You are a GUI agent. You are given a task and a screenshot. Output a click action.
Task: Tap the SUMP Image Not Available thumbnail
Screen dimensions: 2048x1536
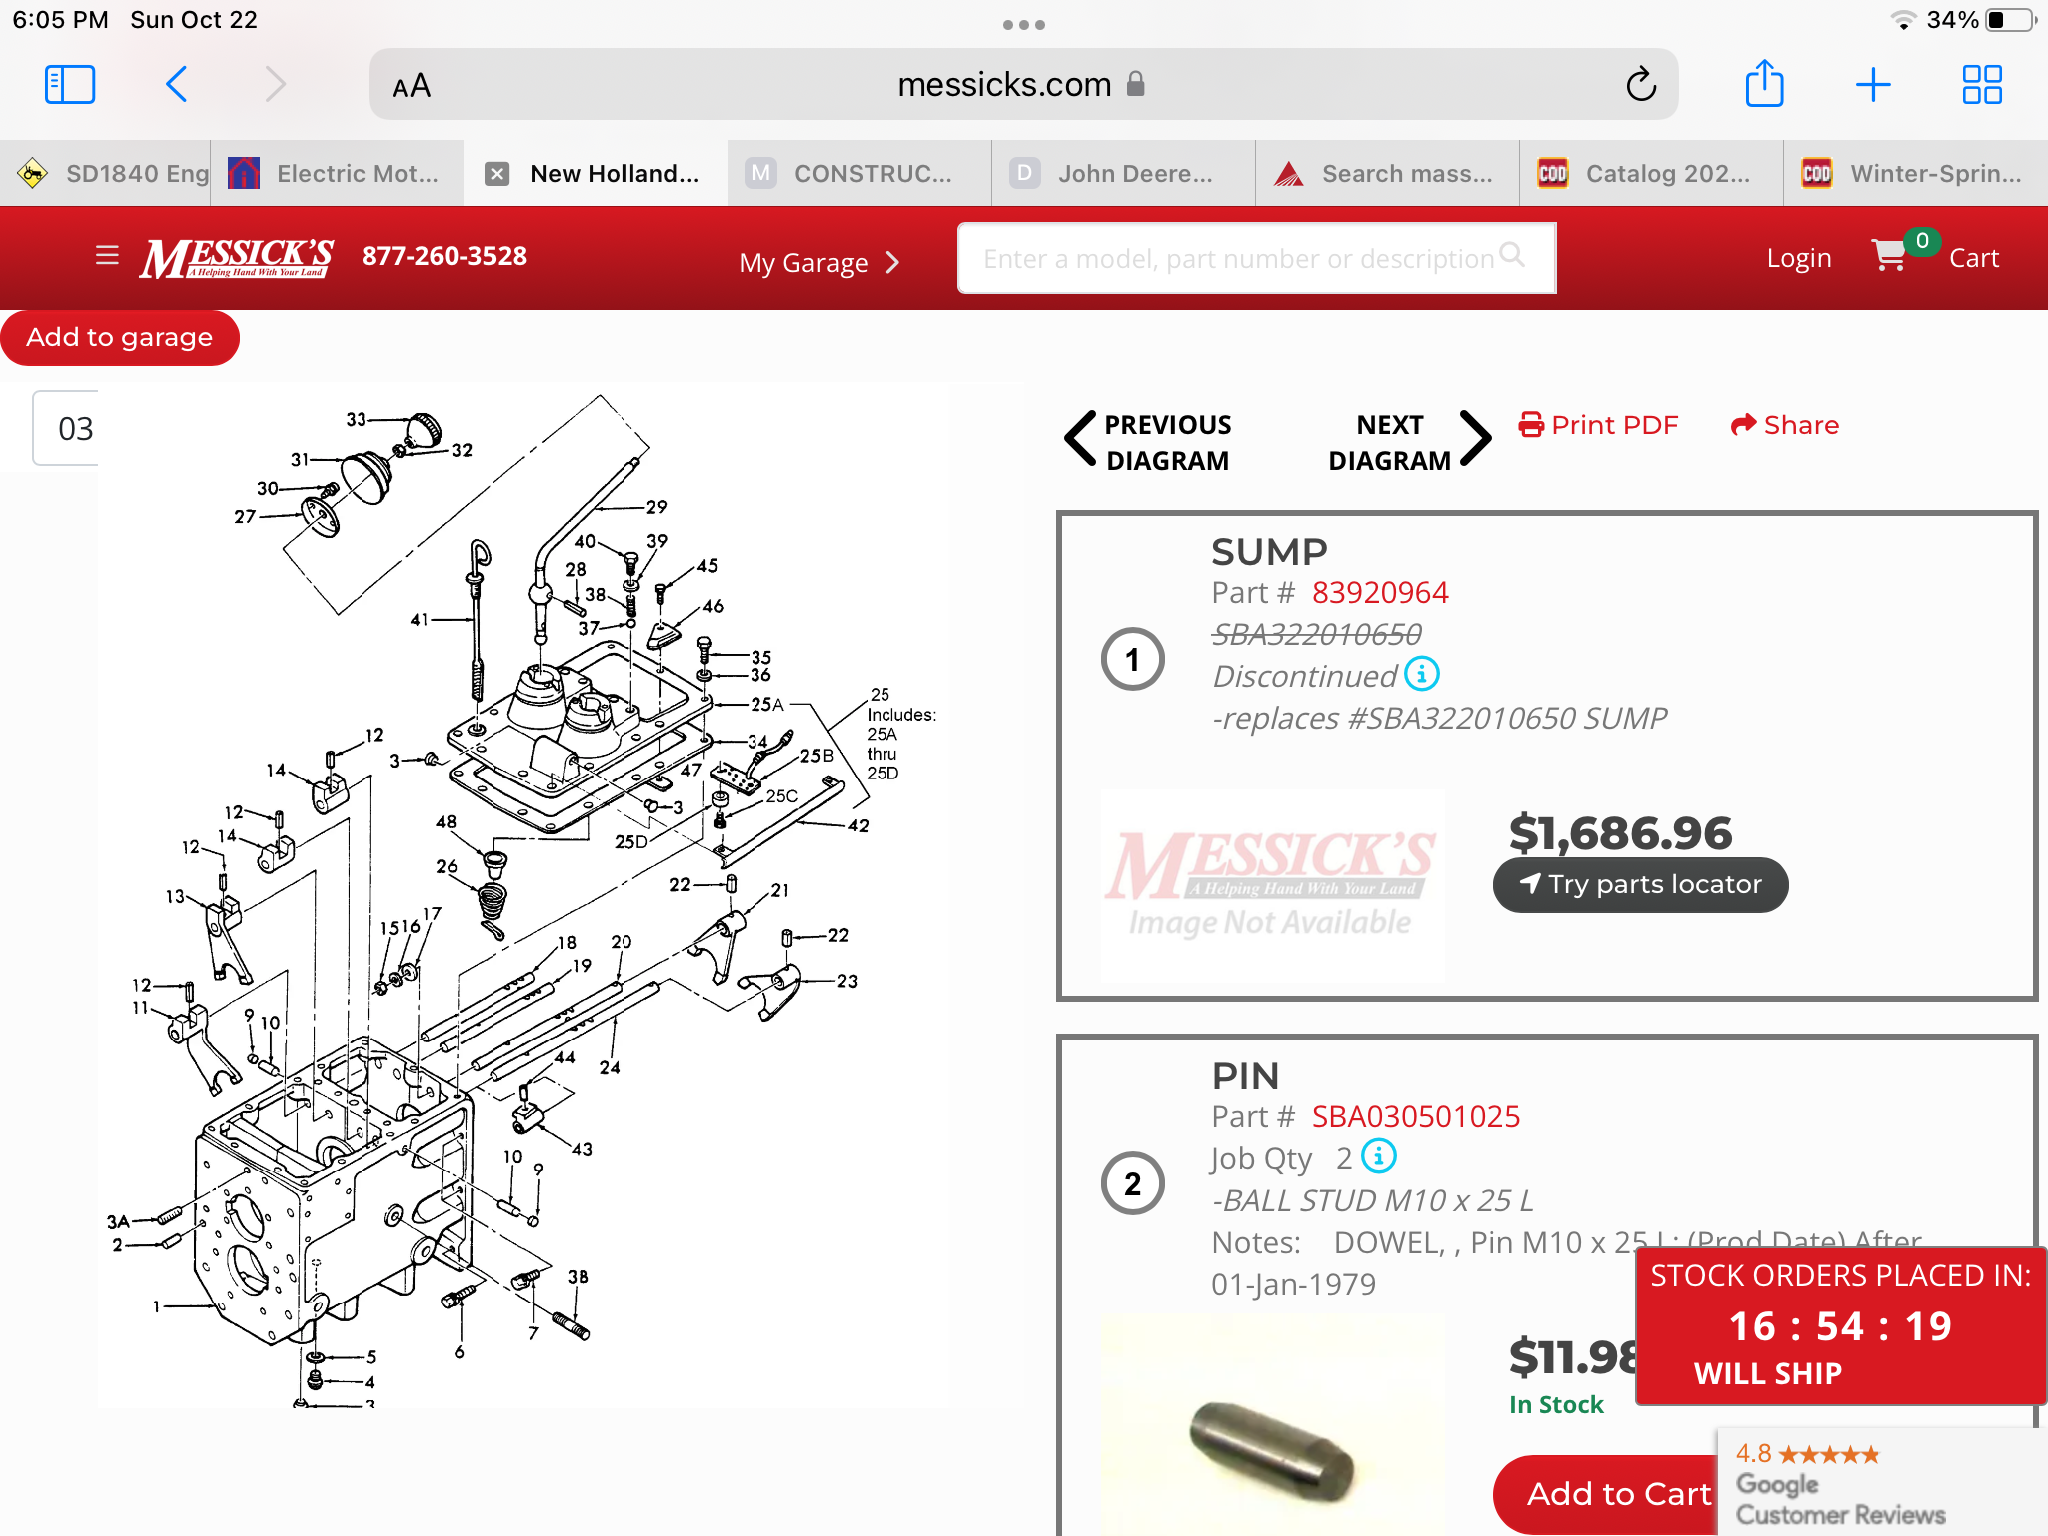click(x=1272, y=884)
